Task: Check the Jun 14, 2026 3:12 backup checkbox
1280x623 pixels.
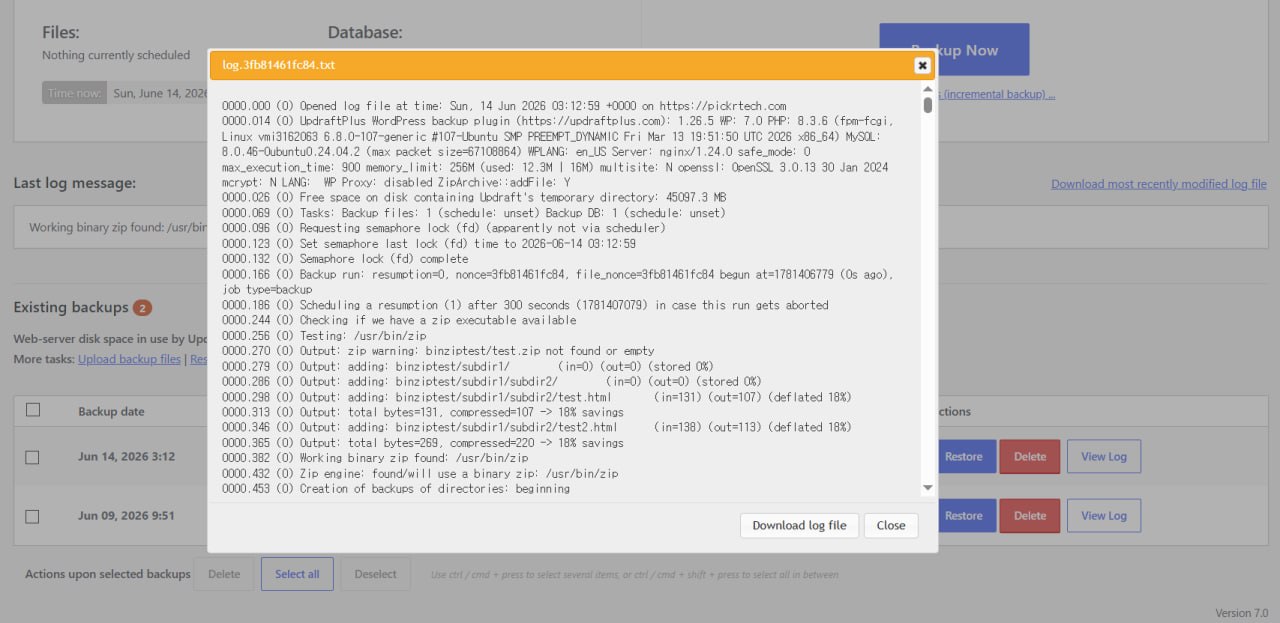Action: coord(33,457)
